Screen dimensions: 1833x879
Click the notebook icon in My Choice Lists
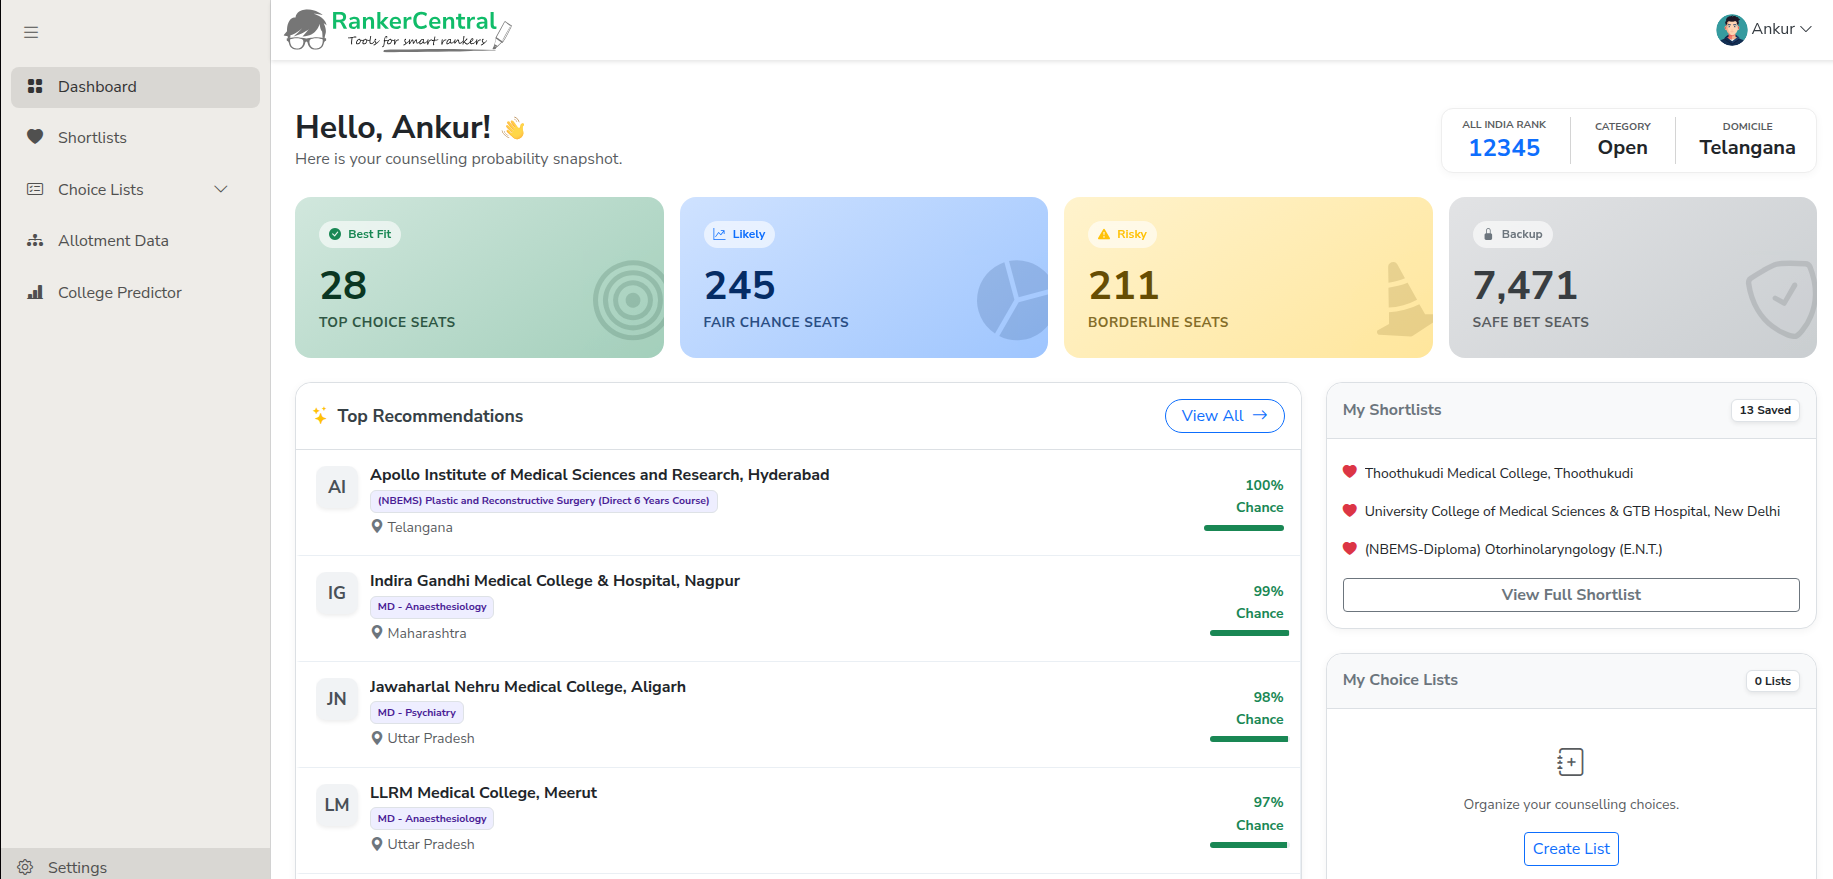click(x=1570, y=762)
